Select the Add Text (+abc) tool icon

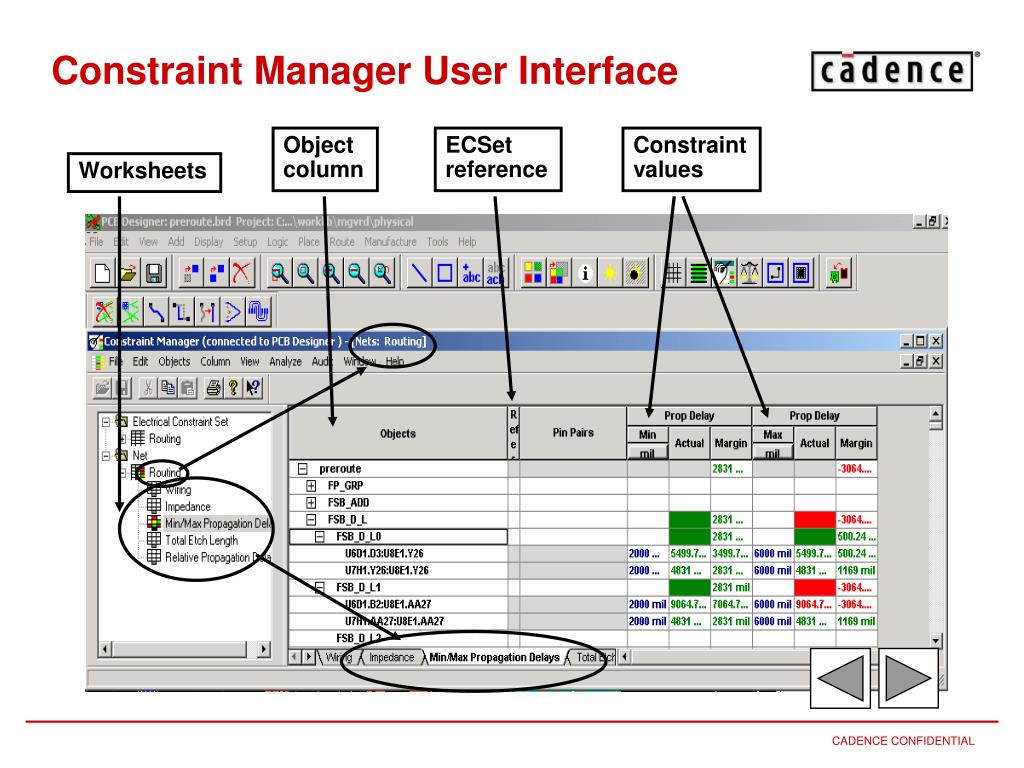click(x=471, y=272)
